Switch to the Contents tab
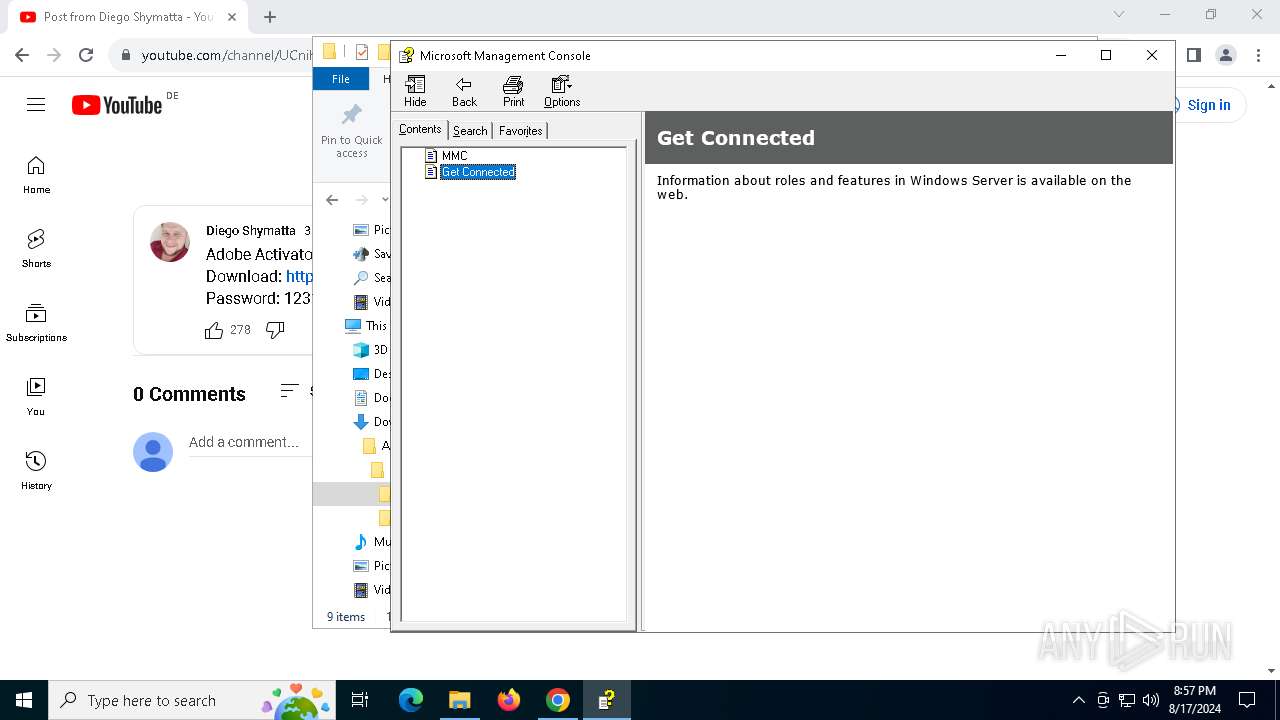Viewport: 1280px width, 720px height. (x=420, y=129)
